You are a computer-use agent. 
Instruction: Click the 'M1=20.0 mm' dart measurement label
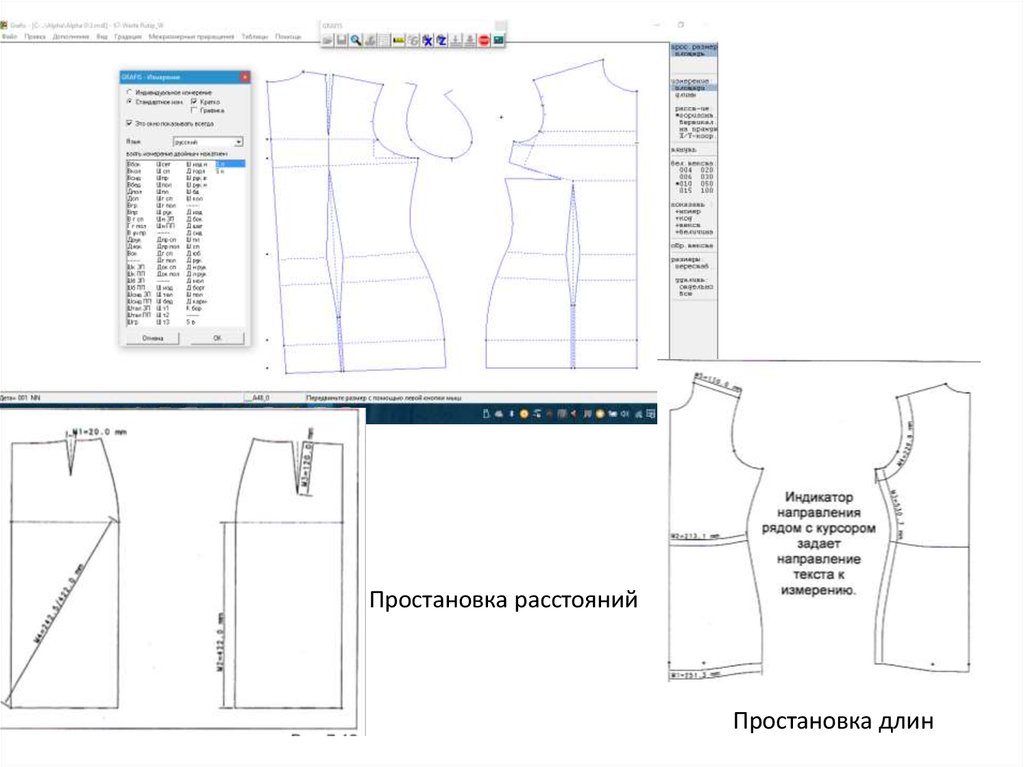point(99,432)
